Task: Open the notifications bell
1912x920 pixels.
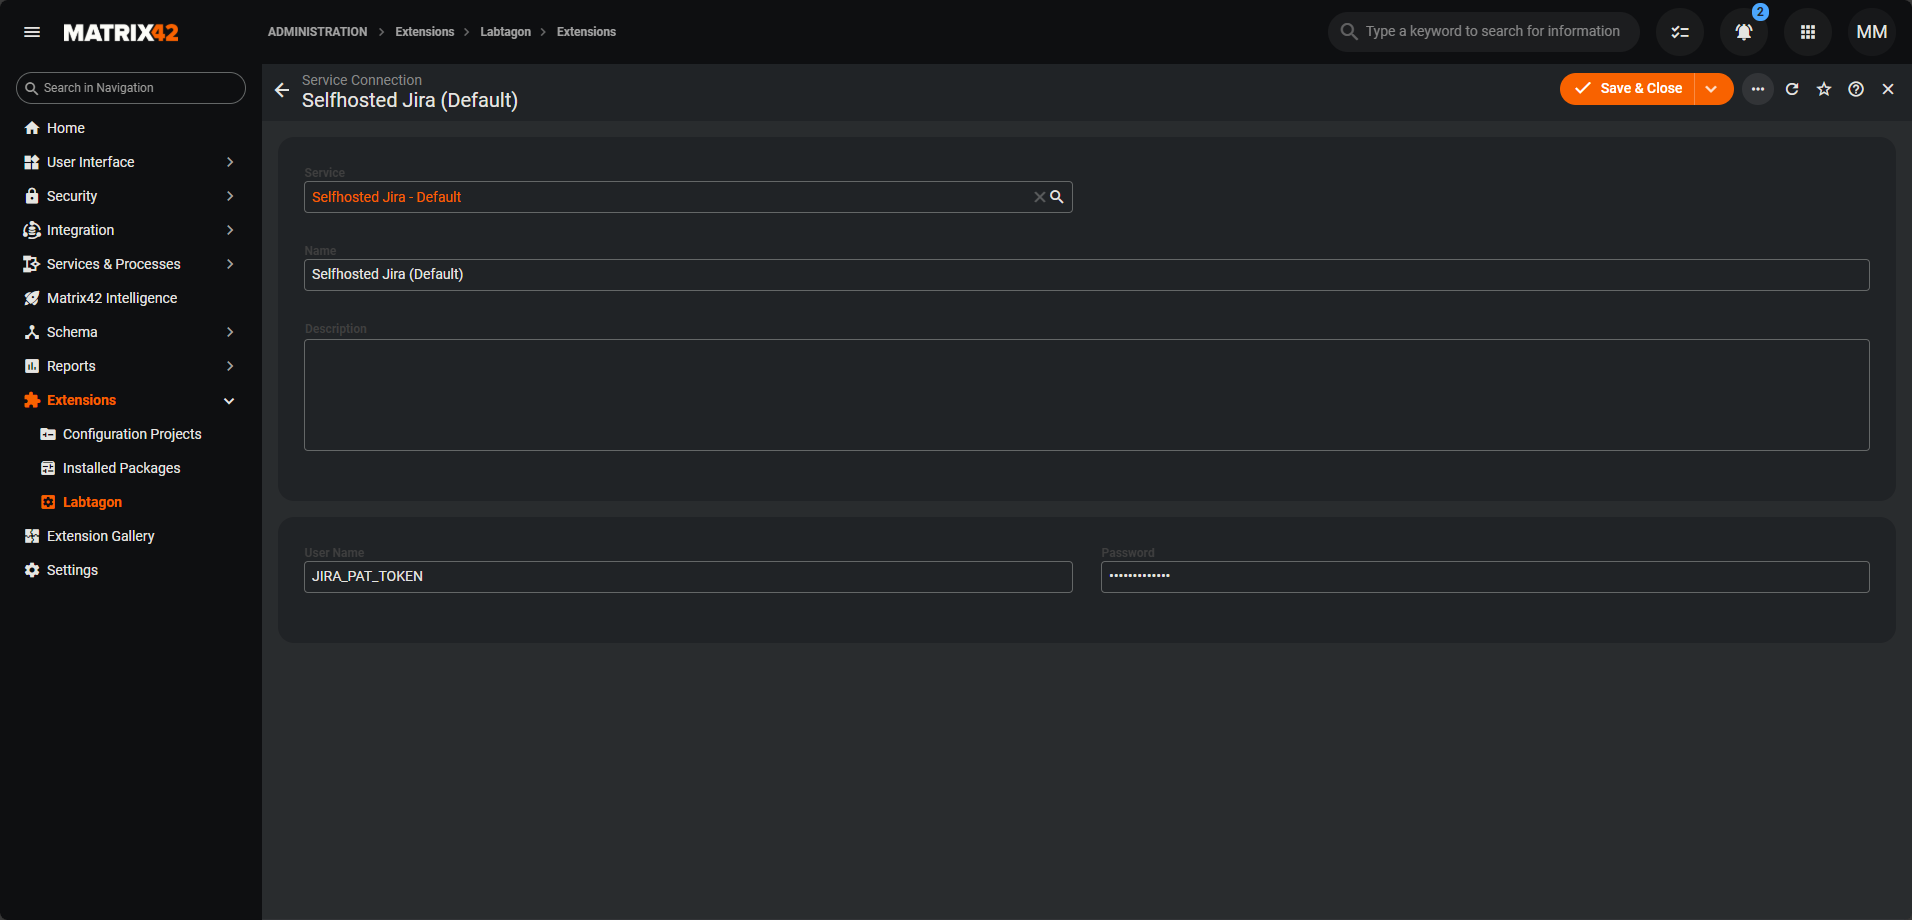Action: click(x=1743, y=32)
